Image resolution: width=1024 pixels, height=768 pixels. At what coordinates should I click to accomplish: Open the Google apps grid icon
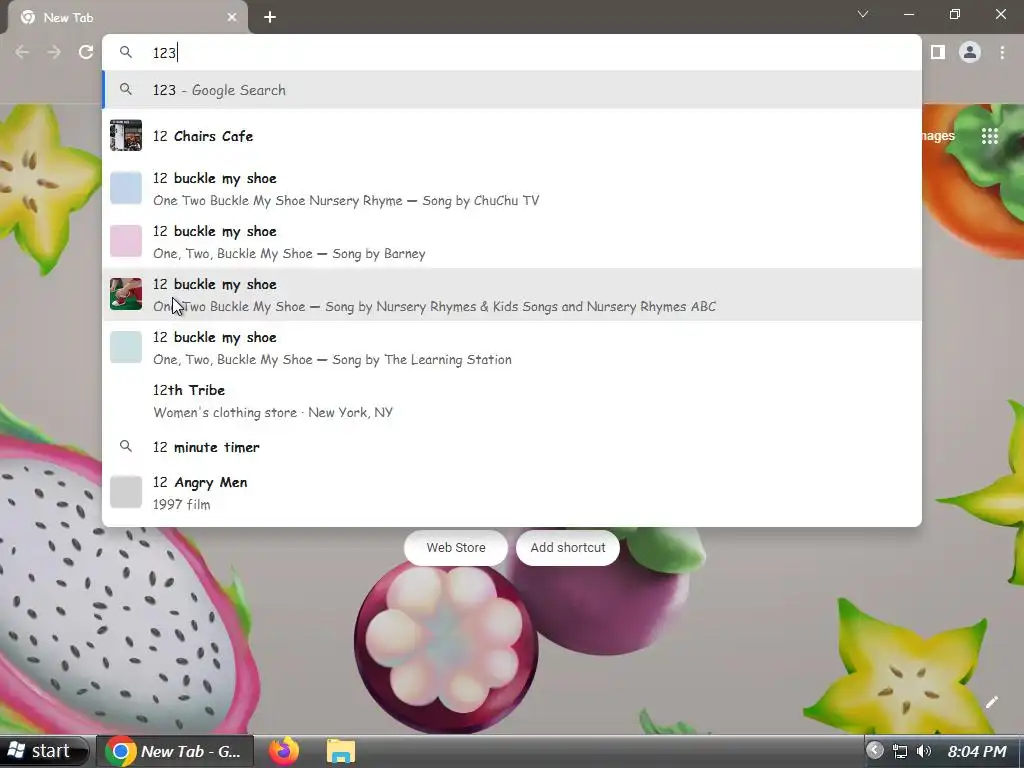tap(990, 136)
